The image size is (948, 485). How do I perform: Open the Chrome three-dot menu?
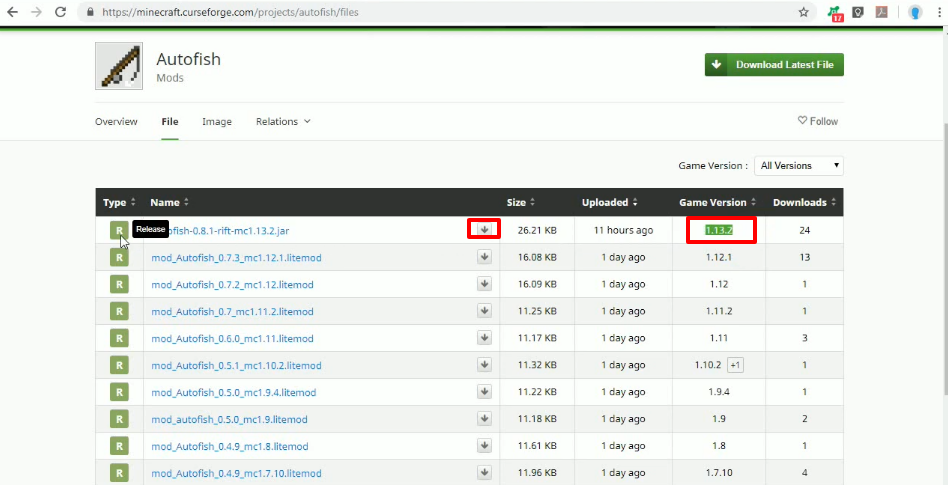coord(938,12)
